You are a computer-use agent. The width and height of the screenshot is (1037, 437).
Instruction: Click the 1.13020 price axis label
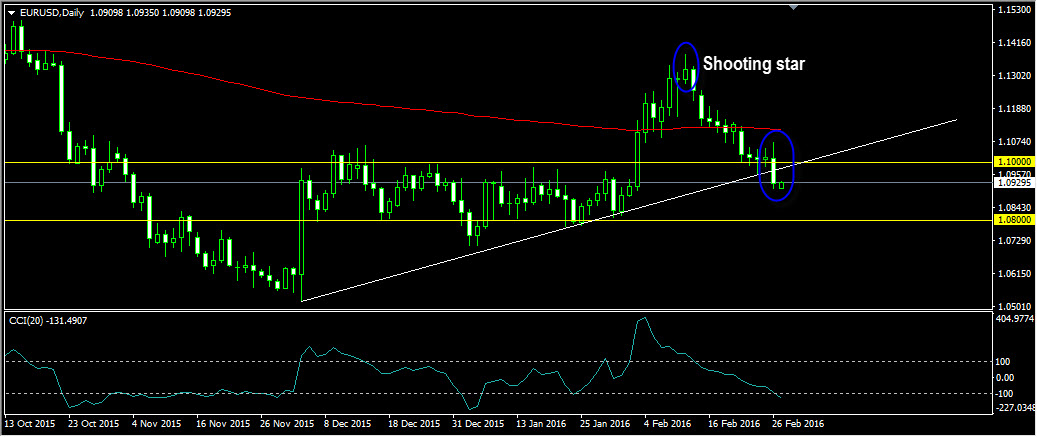(1016, 76)
